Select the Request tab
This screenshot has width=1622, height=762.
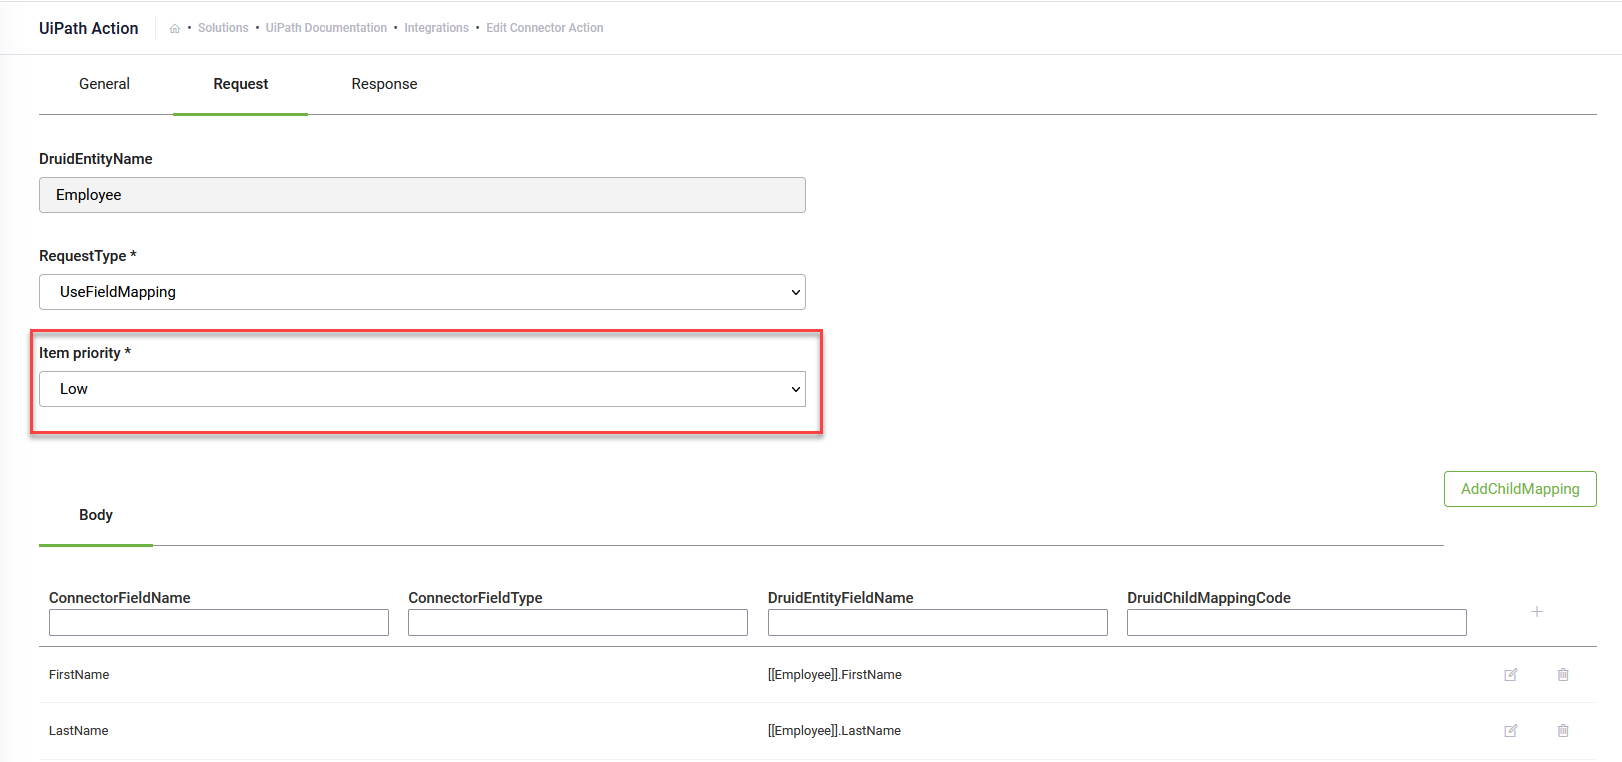pyautogui.click(x=240, y=84)
